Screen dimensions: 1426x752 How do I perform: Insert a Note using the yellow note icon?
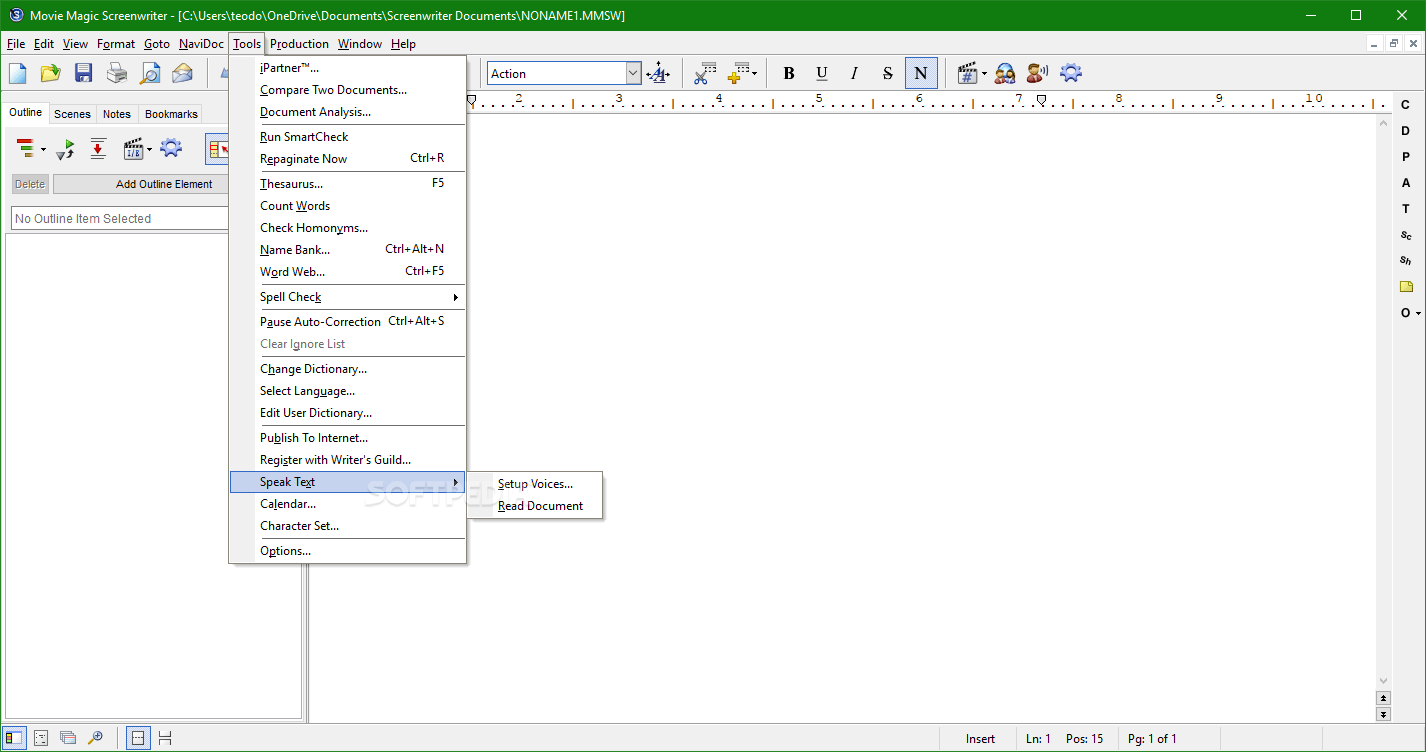(1406, 287)
